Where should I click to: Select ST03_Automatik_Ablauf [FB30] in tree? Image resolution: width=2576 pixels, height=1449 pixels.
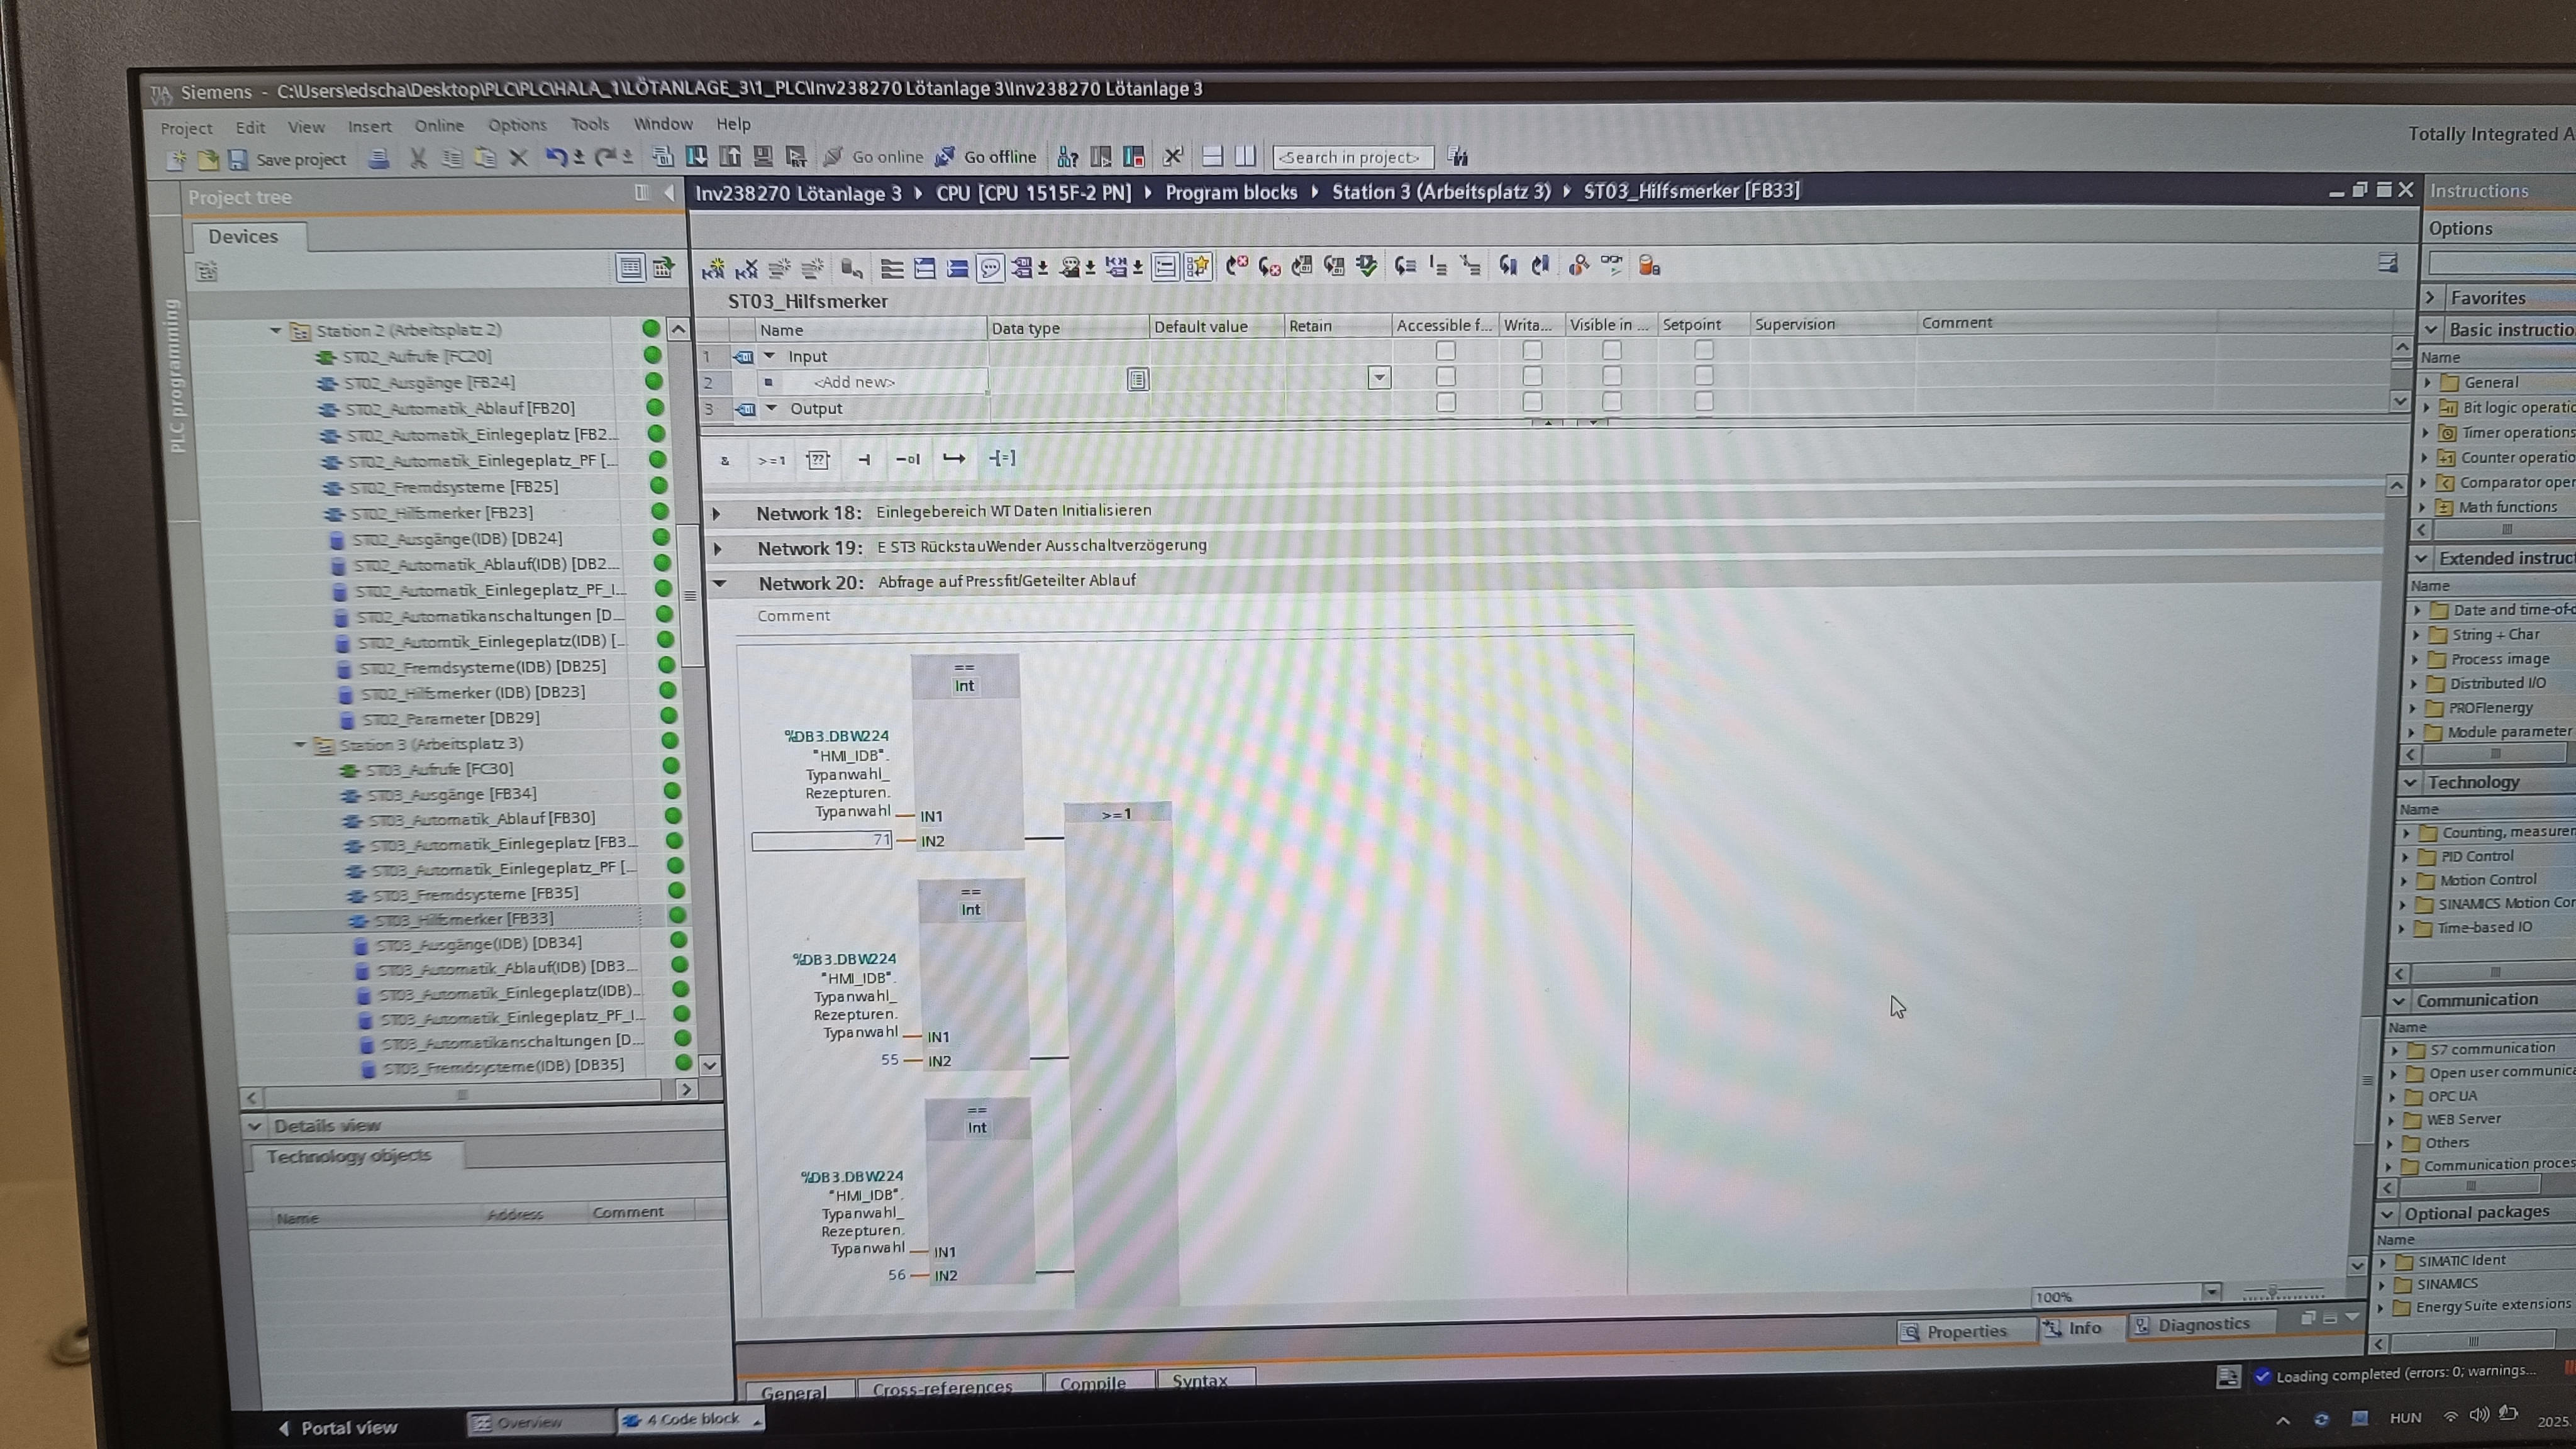pos(482,819)
